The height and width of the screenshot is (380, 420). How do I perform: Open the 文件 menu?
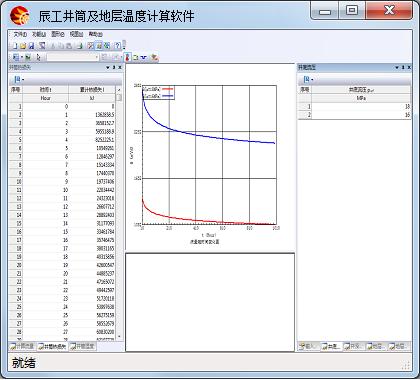click(x=20, y=34)
